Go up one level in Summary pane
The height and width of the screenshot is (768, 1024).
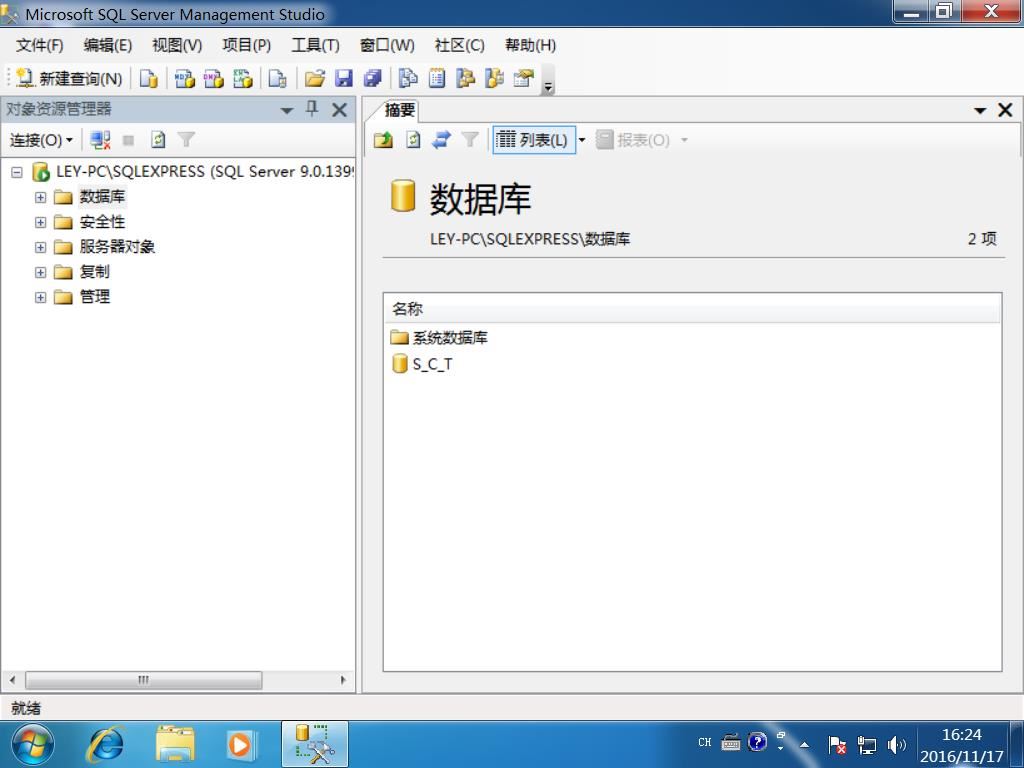383,140
